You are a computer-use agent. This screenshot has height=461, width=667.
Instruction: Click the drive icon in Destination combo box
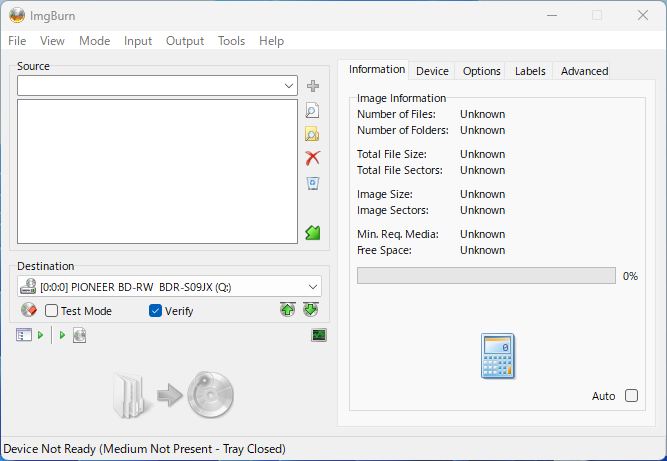point(29,286)
